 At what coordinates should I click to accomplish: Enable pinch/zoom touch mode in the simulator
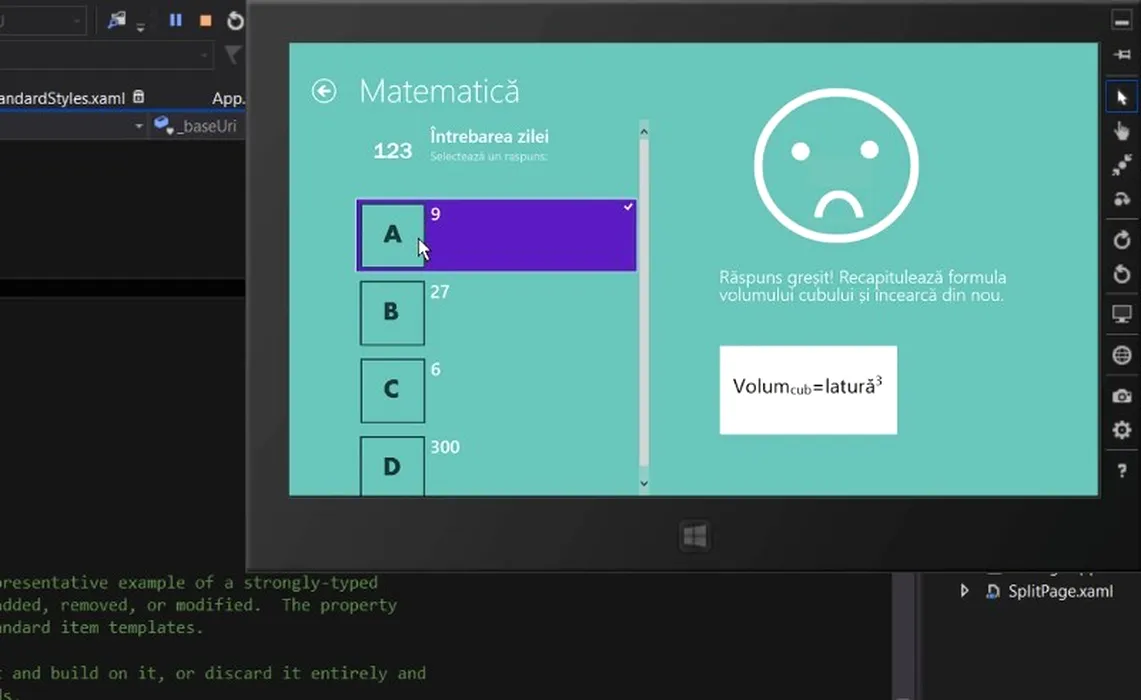point(1121,165)
